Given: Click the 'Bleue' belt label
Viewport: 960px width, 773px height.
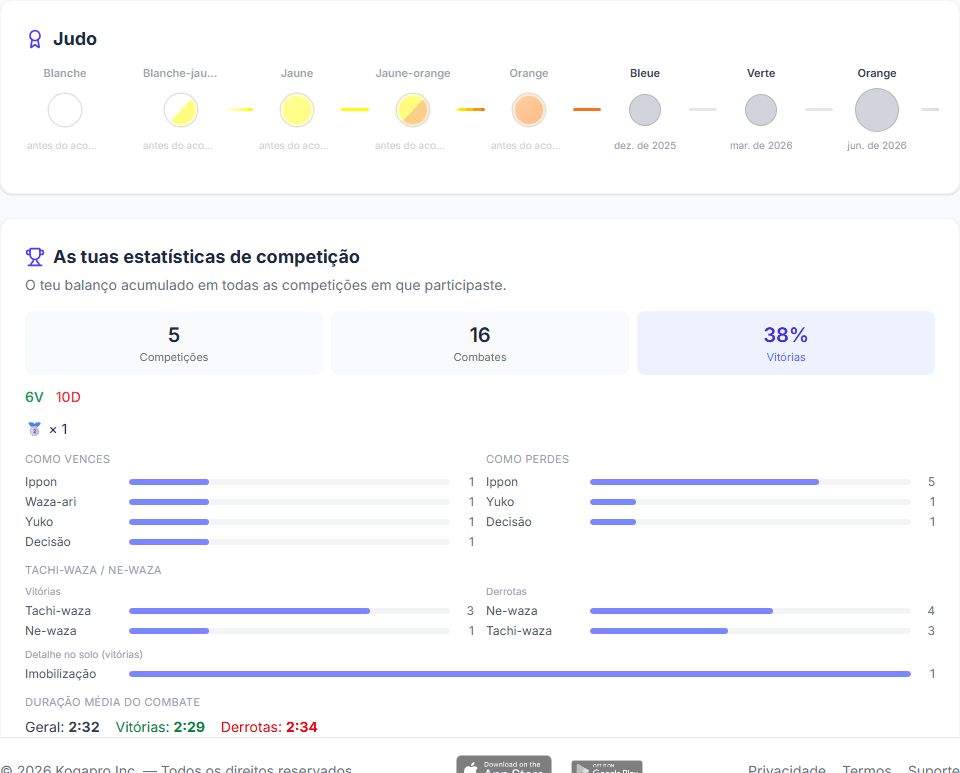Looking at the screenshot, I should point(645,73).
